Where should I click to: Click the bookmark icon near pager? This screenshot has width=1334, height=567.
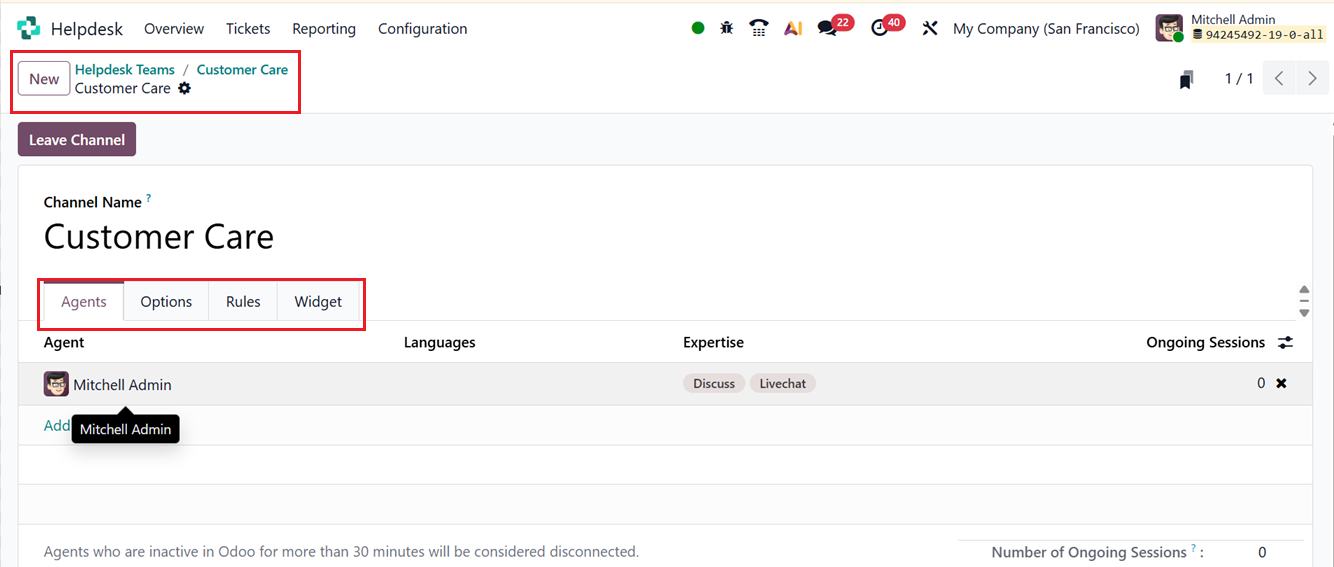pyautogui.click(x=1186, y=79)
